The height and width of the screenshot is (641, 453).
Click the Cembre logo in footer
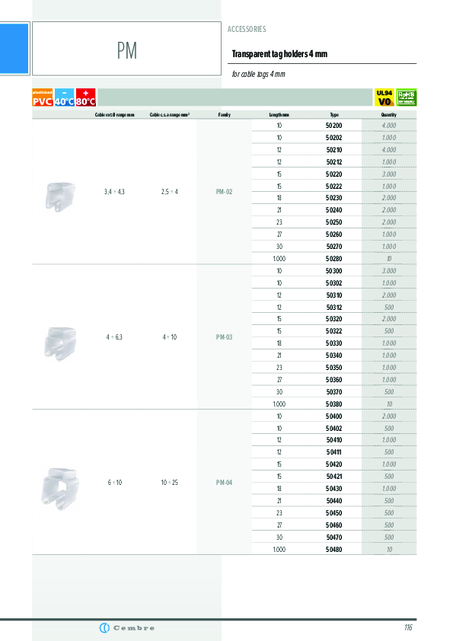(x=127, y=628)
